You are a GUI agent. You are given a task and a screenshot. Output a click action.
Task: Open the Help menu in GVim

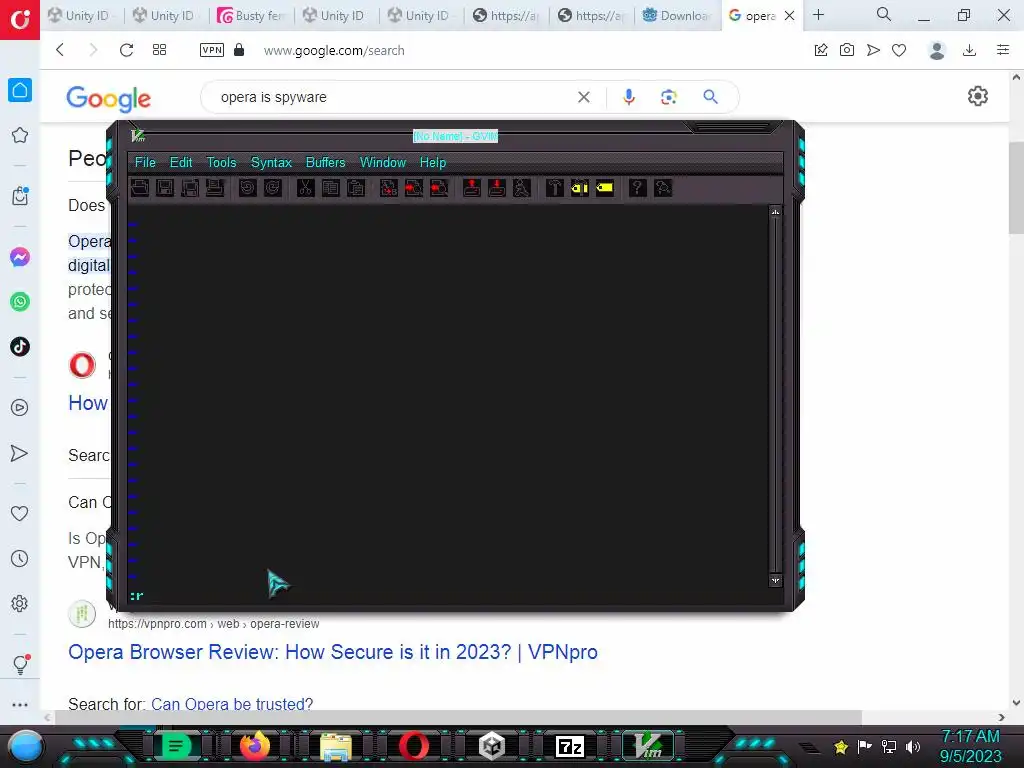[x=432, y=163]
